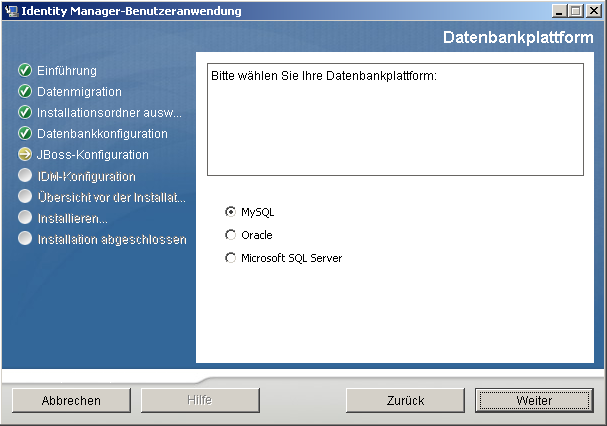Click the window title Identity Manager-Benutzeranwendung

[131, 11]
